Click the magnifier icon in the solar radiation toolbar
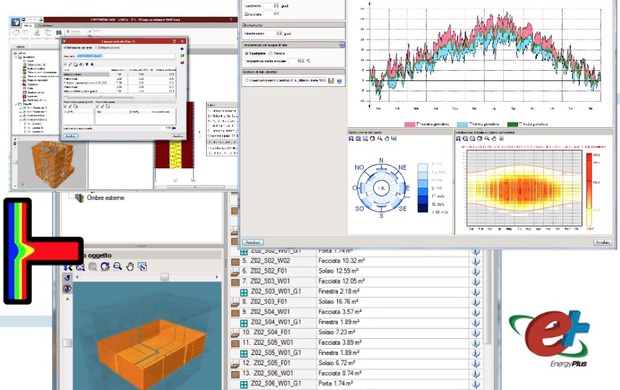Image resolution: width=620 pixels, height=390 pixels. point(487,139)
